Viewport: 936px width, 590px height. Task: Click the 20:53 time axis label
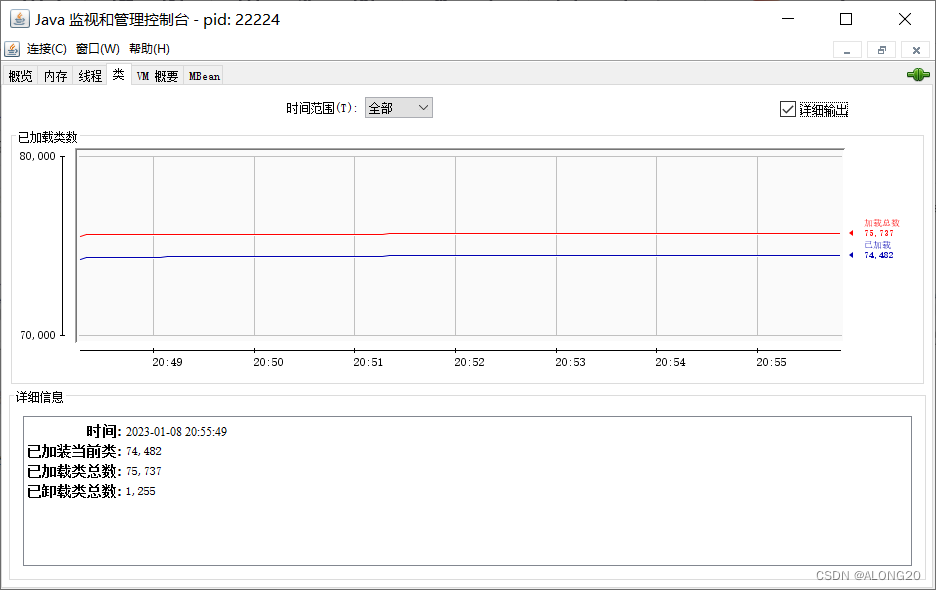570,362
